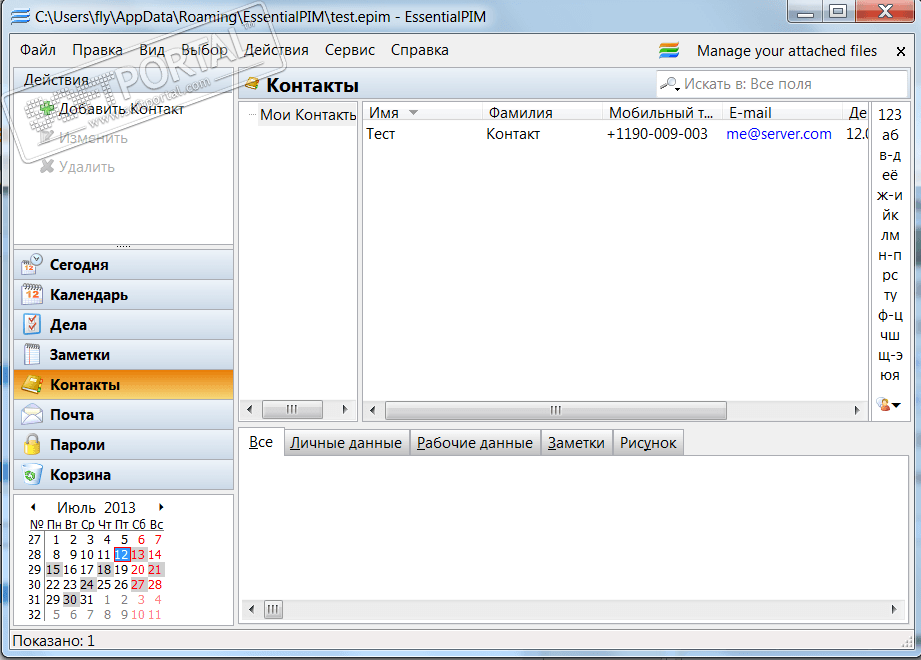The image size is (921, 660).
Task: Open the Выбор menu
Action: tap(204, 50)
